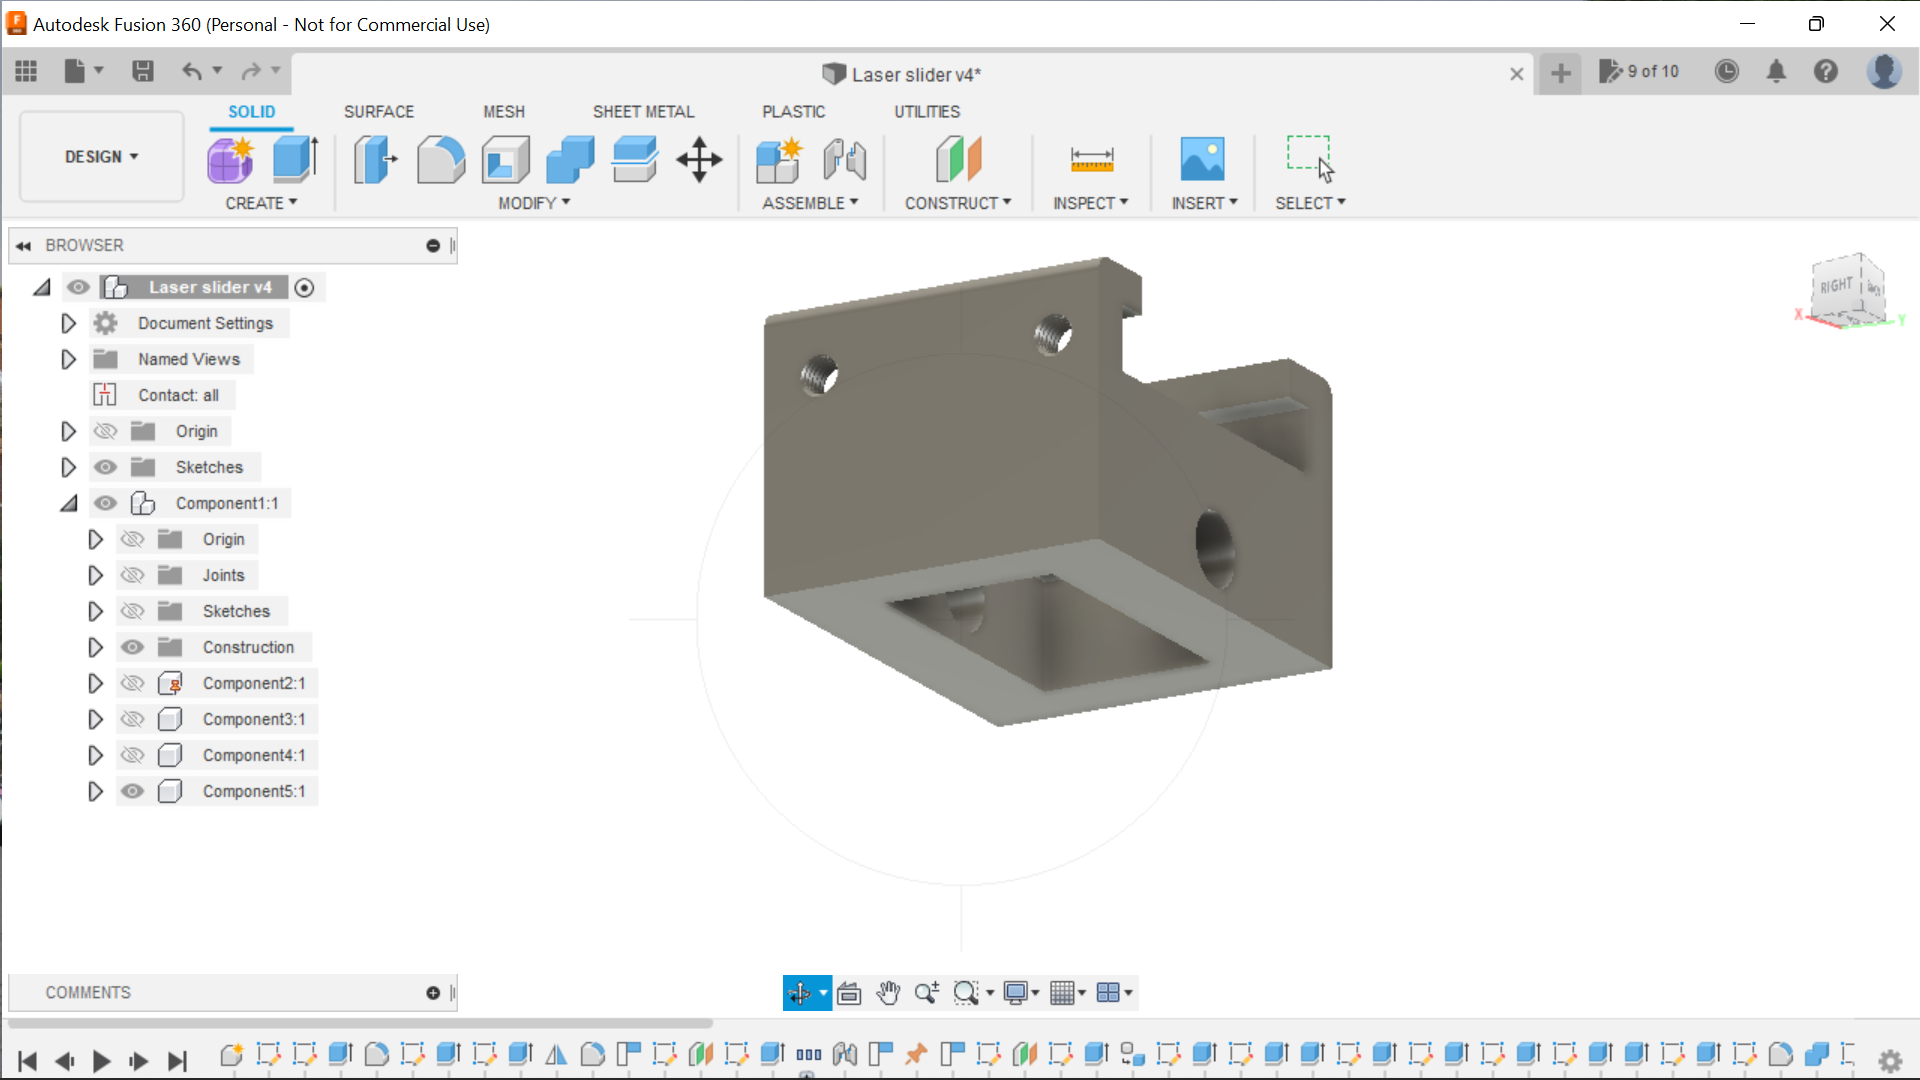This screenshot has height=1080, width=1920.
Task: Undo the last action
Action: coord(192,71)
